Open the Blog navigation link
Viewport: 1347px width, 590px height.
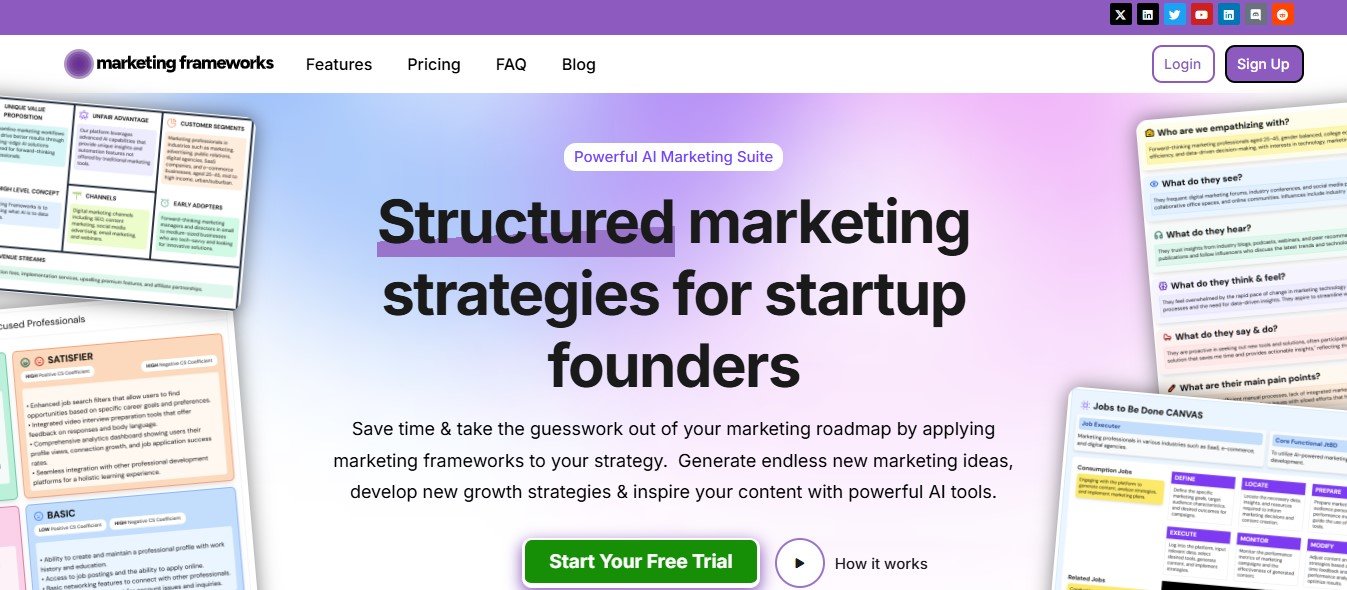(579, 64)
